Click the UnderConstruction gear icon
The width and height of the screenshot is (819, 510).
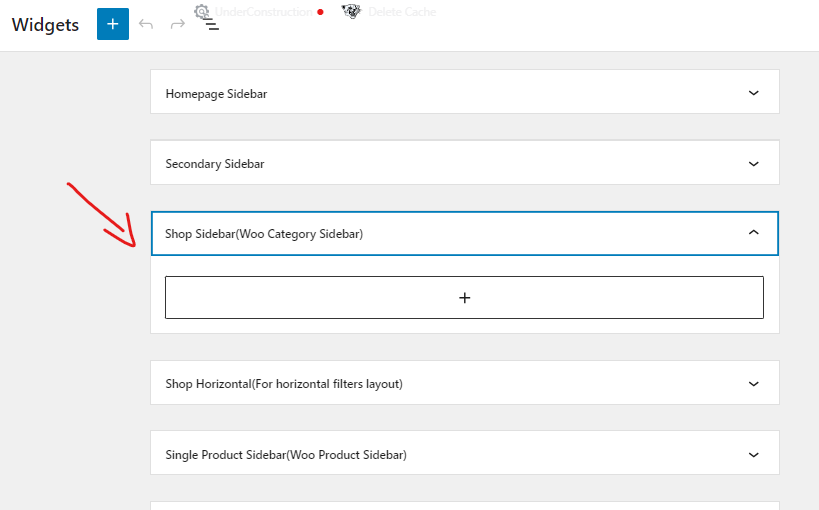click(202, 11)
